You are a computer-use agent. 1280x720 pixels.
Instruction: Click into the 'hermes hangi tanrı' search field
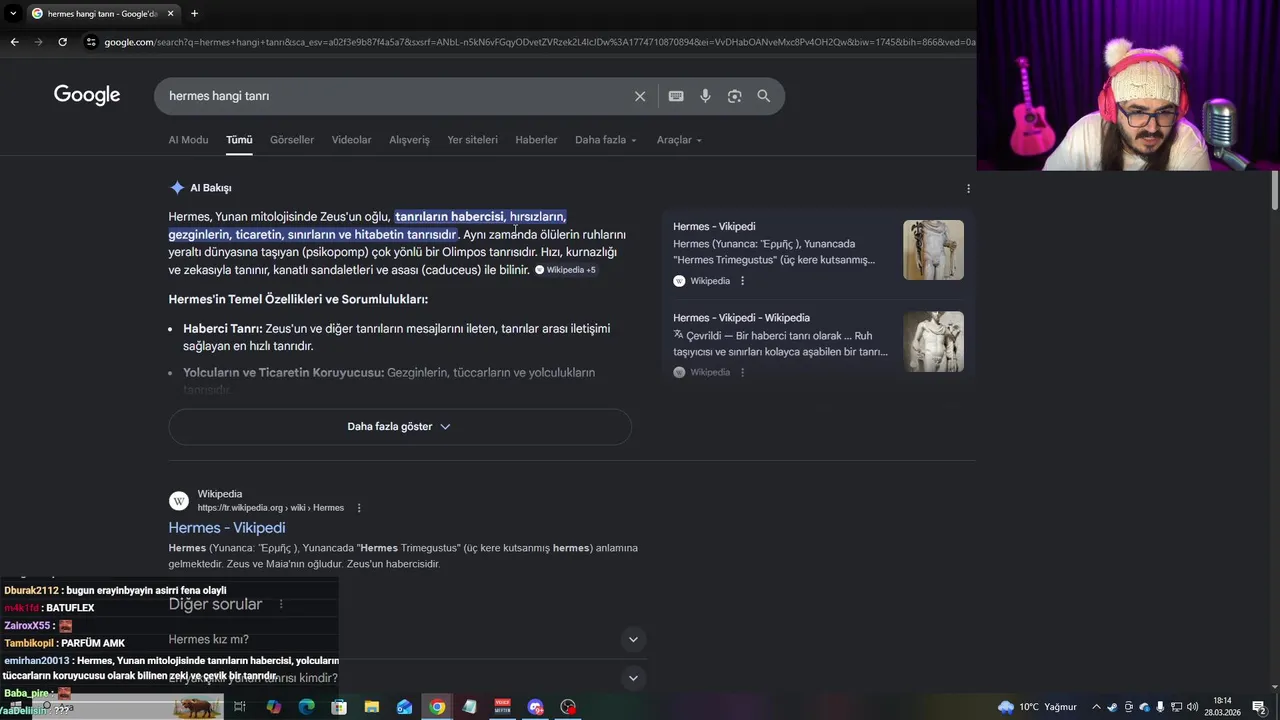(x=395, y=96)
